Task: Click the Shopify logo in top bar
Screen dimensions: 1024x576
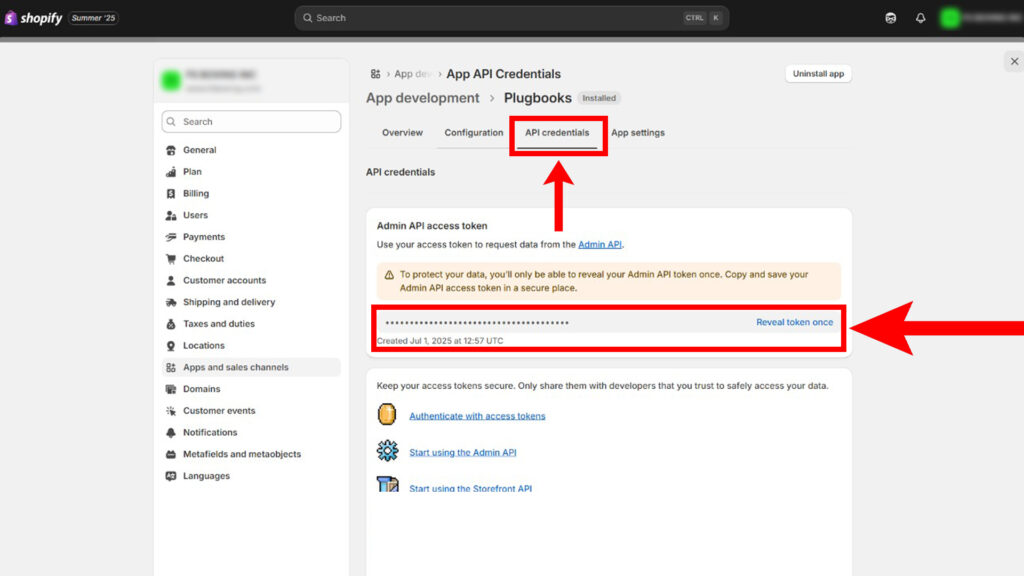Action: [x=33, y=18]
